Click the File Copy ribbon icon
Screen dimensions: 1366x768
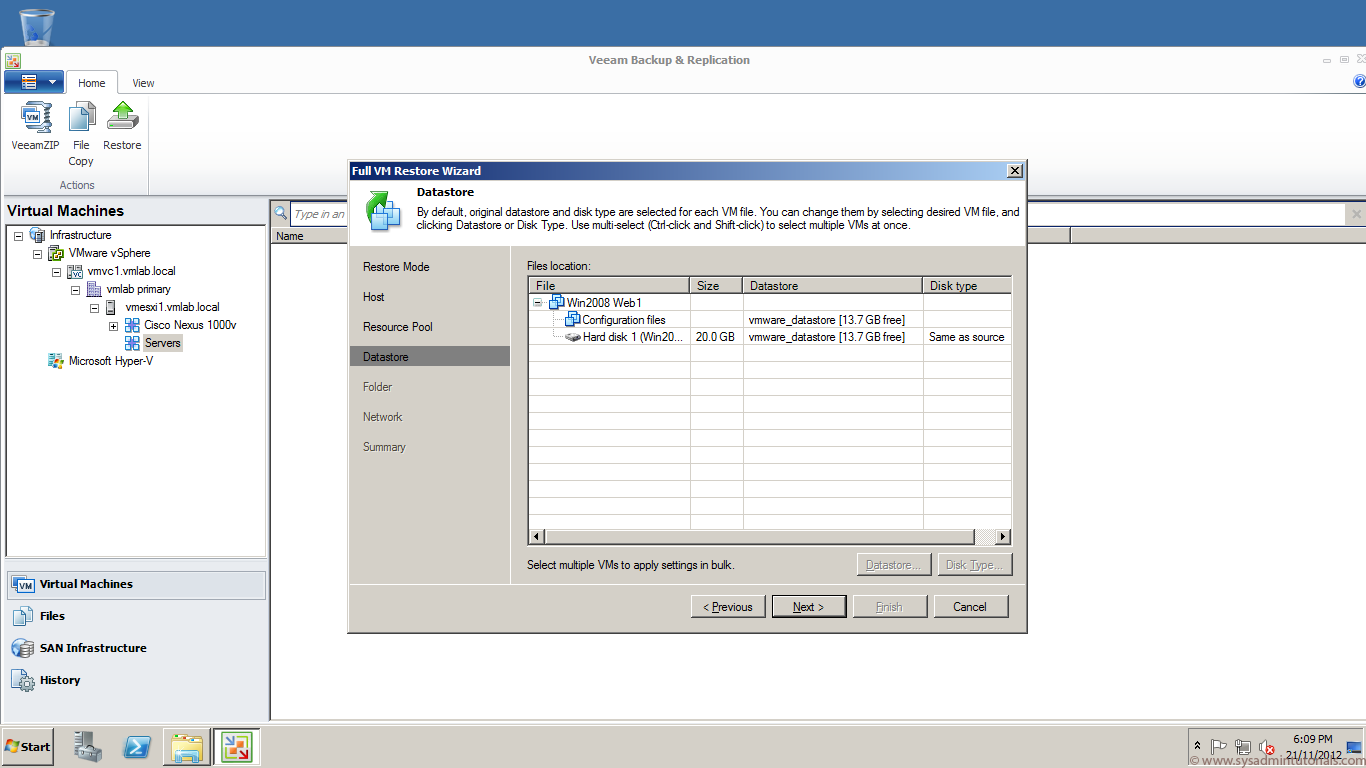click(81, 117)
